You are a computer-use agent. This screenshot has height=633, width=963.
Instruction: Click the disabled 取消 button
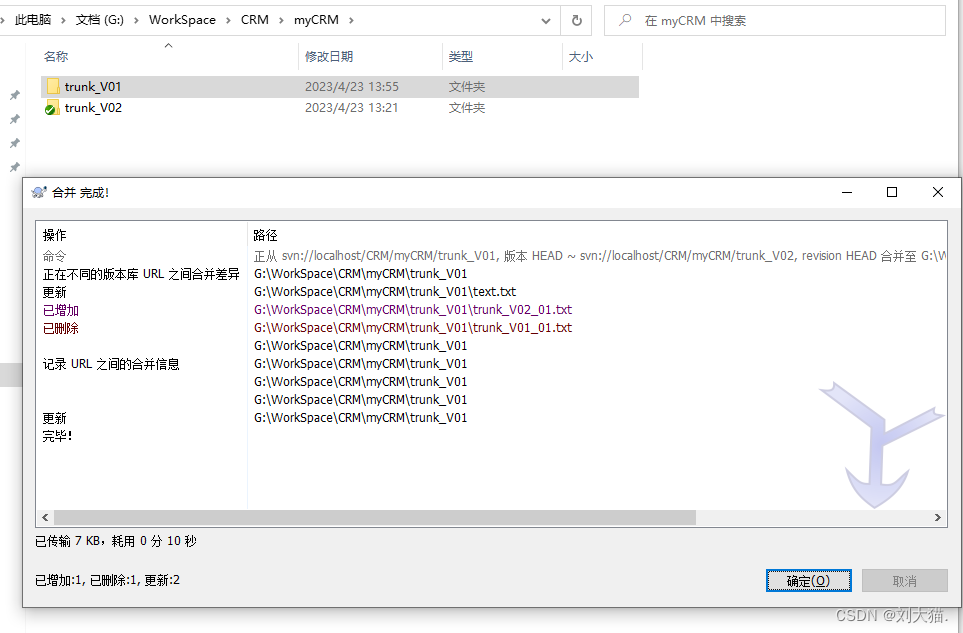[x=905, y=580]
